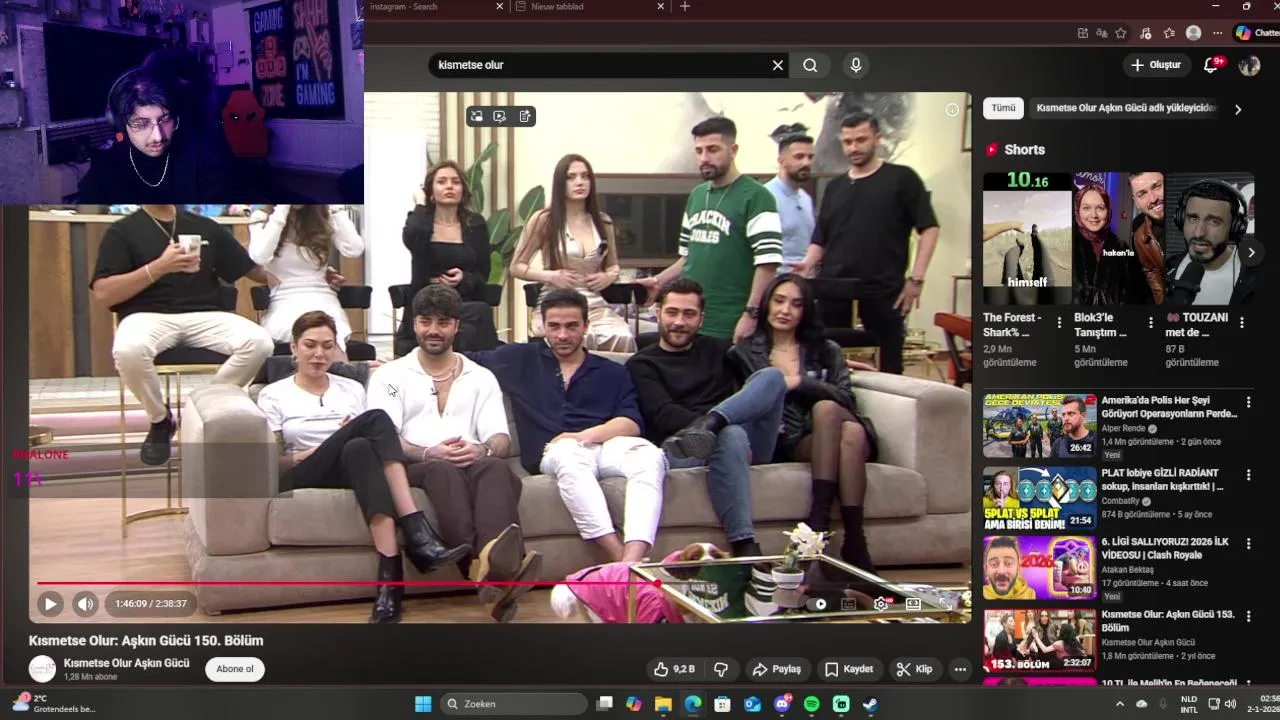Screen dimensions: 1280x720
Task: Create a clip with Klip button
Action: coord(914,669)
